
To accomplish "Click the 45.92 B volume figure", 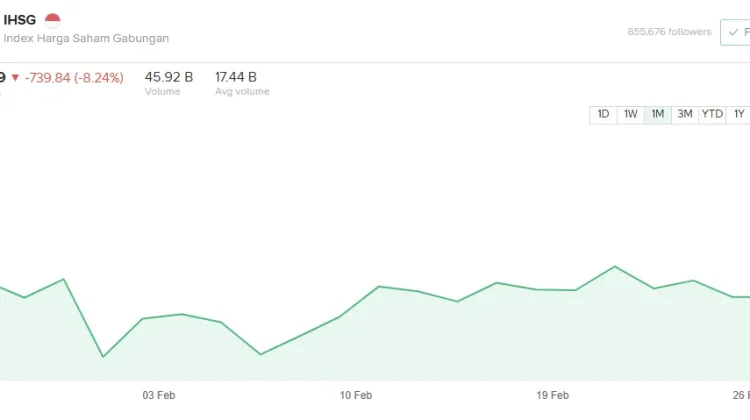I will (x=169, y=76).
